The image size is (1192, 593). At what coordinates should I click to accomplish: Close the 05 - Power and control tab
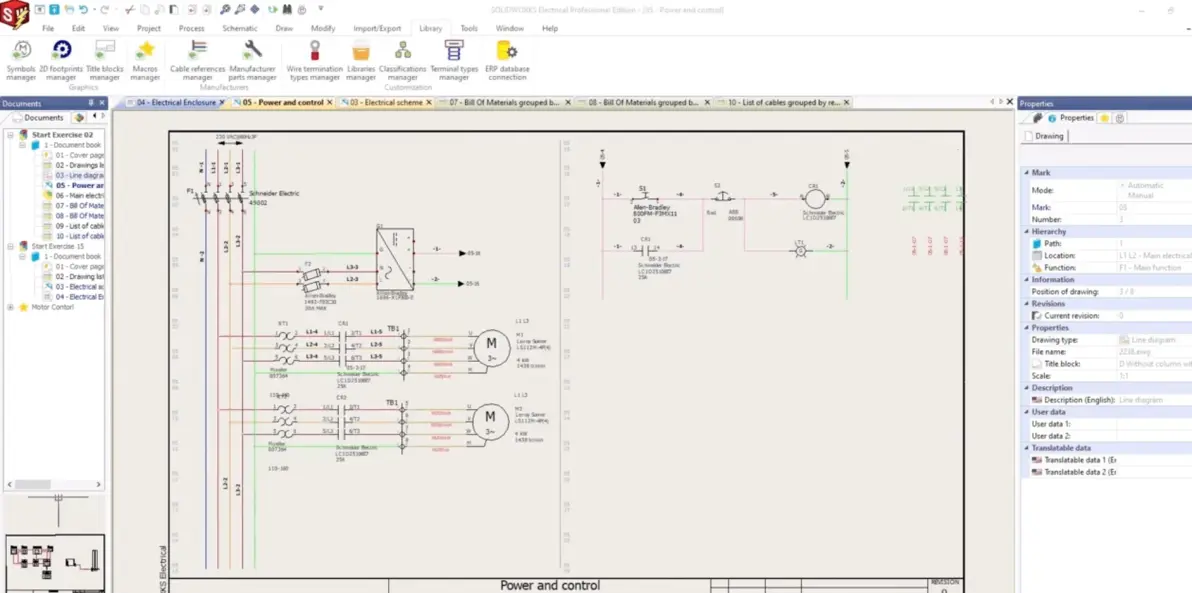[330, 102]
